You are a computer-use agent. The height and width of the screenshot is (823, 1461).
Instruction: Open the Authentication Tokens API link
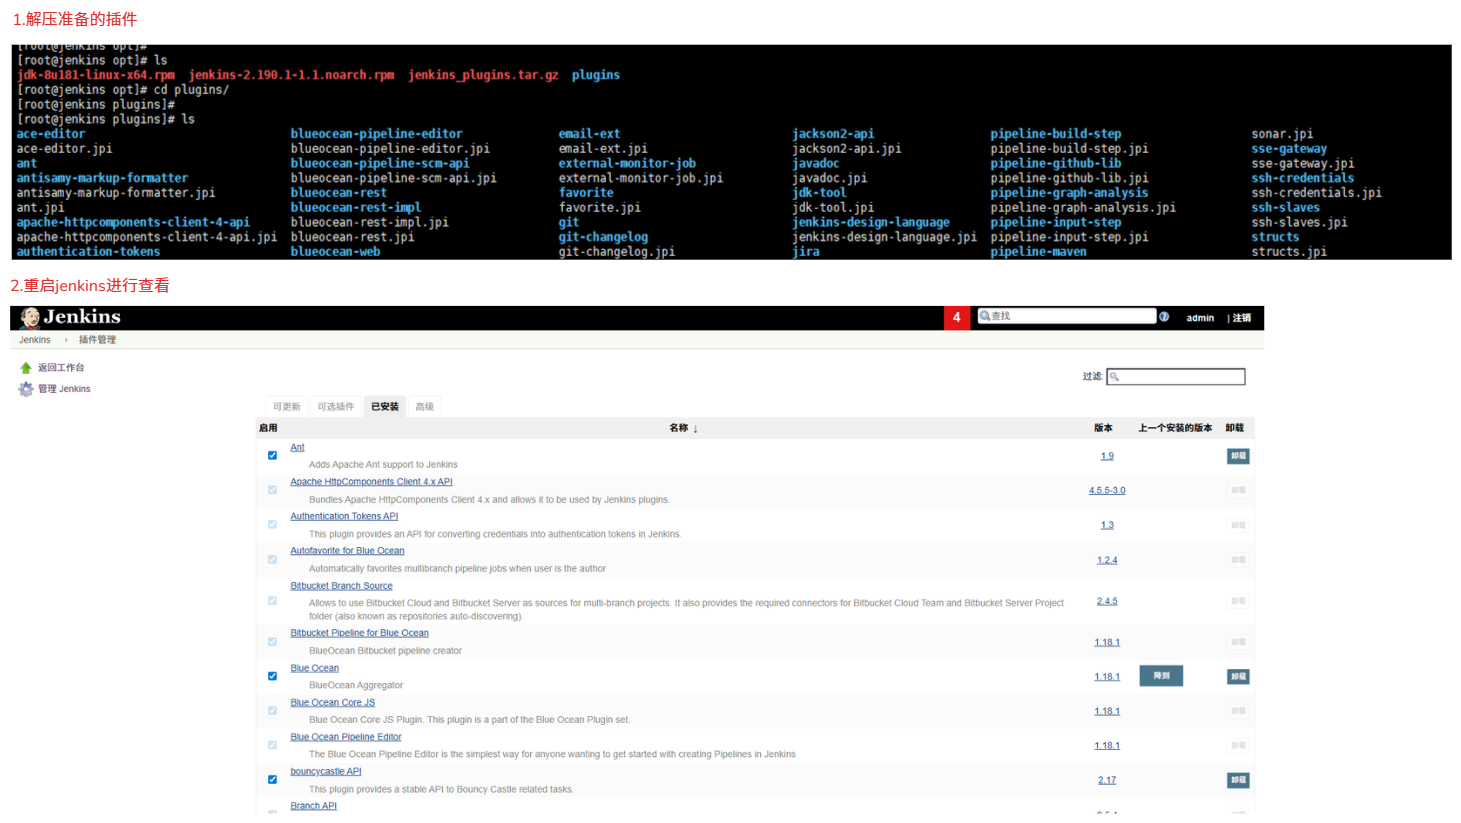[x=344, y=516]
